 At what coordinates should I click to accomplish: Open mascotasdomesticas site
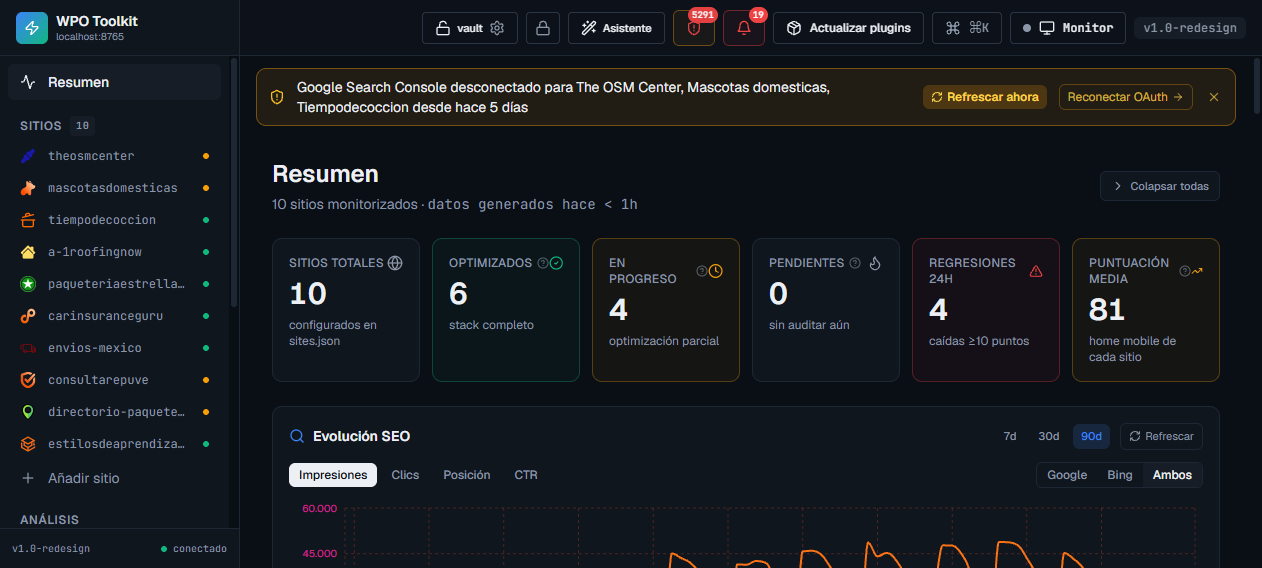pyautogui.click(x=114, y=188)
